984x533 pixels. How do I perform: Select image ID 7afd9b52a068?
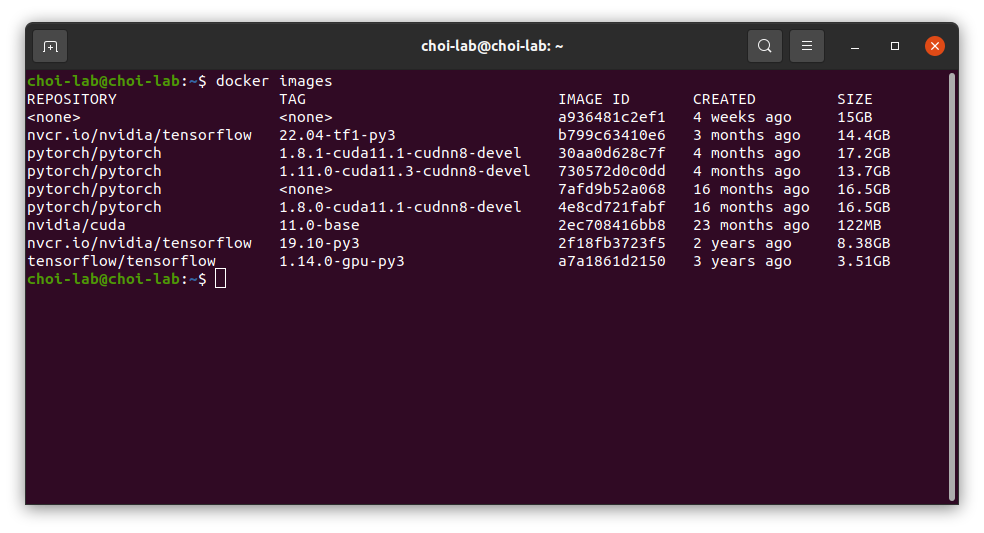click(612, 189)
